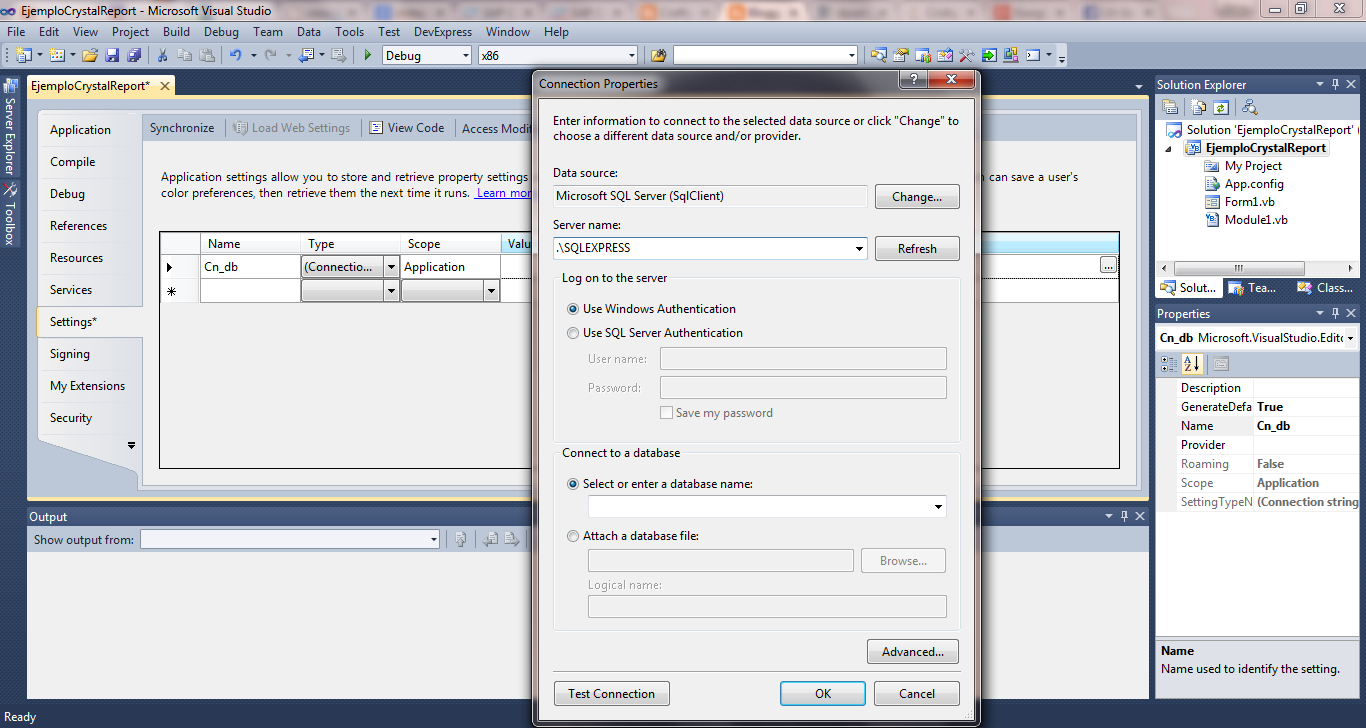Screen dimensions: 1366x728
Task: Open the Toolbox side tab
Action: tap(10, 212)
